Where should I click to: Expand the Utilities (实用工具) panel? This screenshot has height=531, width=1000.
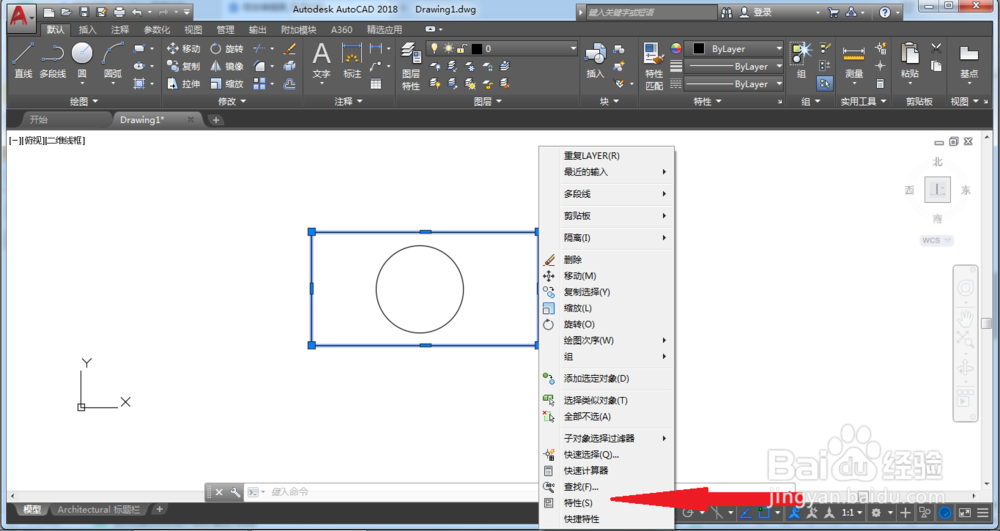864,101
